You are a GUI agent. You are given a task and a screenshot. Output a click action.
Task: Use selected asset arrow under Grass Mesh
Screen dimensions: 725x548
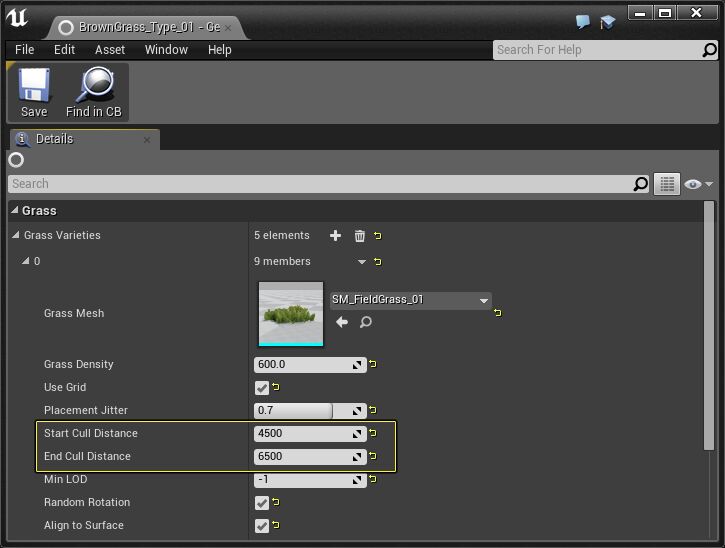[x=342, y=322]
